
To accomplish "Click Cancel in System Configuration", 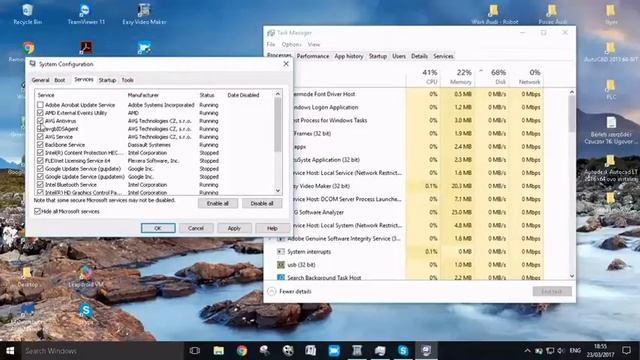I will [x=196, y=228].
